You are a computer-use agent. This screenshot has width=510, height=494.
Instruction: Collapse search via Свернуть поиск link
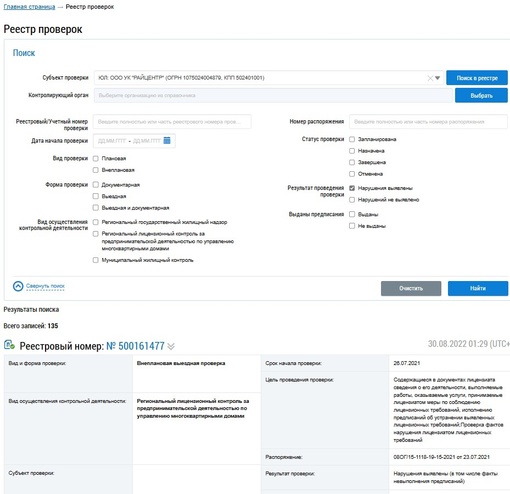[x=45, y=286]
